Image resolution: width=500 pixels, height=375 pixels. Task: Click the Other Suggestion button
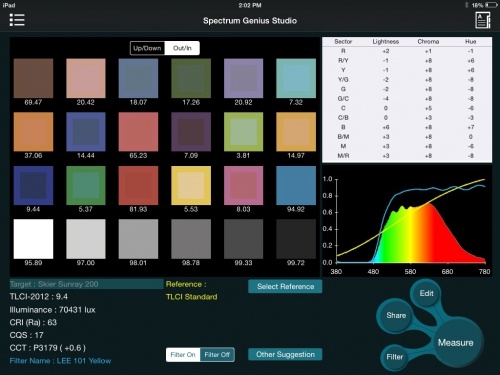click(285, 354)
